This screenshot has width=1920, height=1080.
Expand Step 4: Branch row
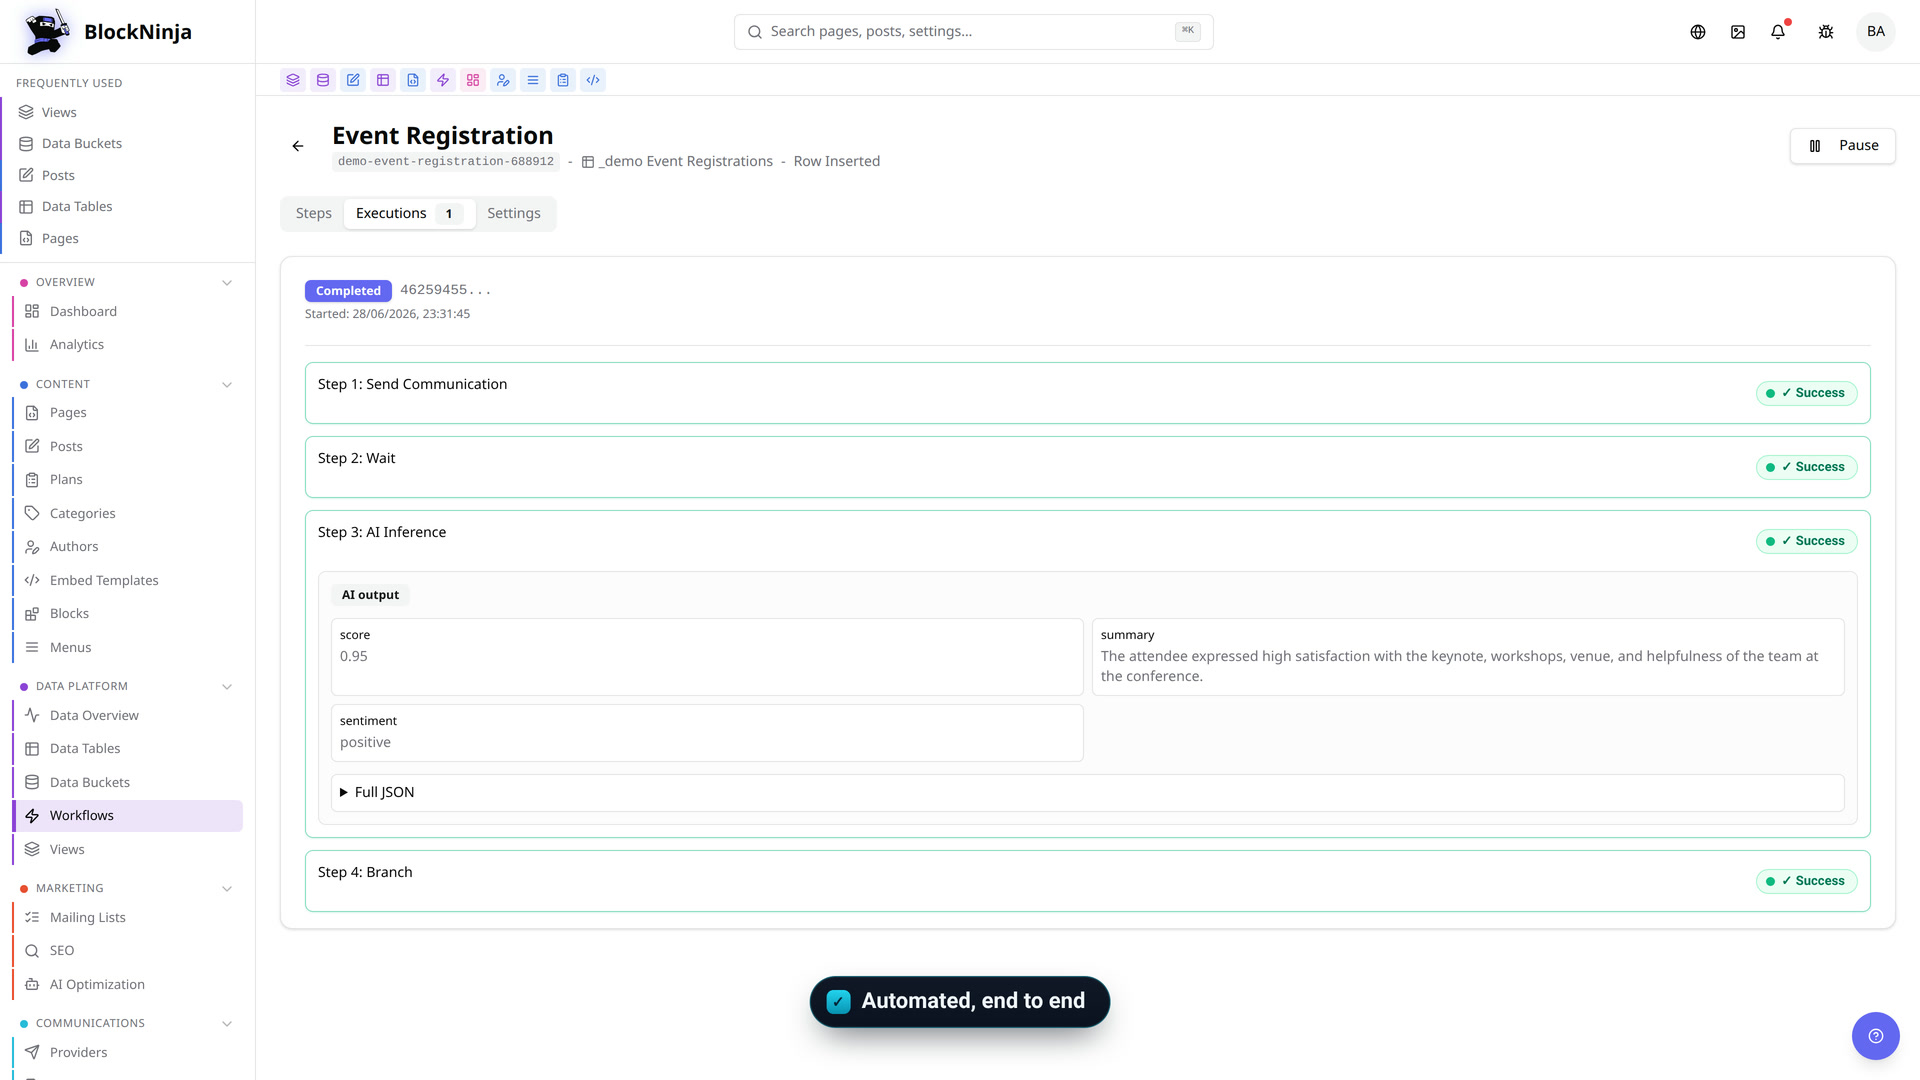click(1088, 881)
